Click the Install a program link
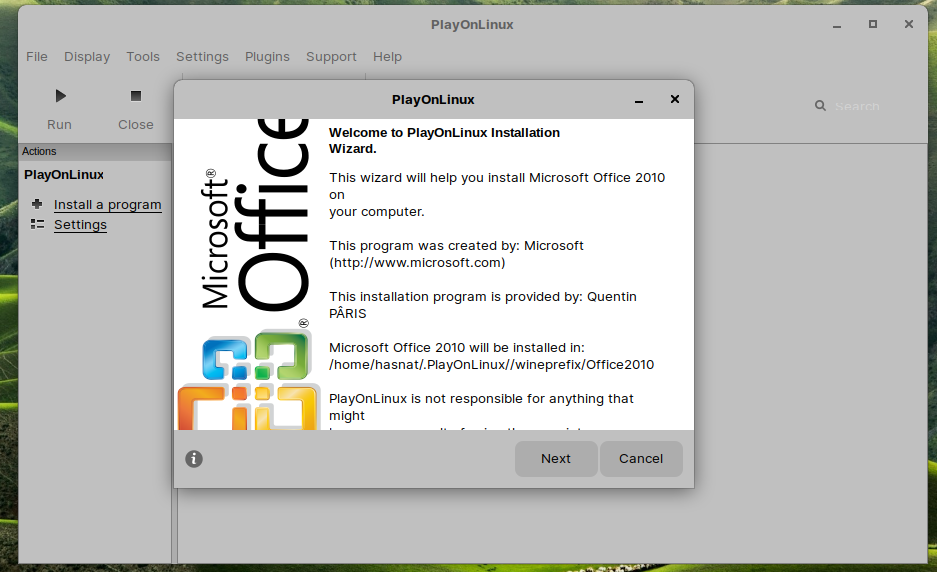 (x=108, y=204)
